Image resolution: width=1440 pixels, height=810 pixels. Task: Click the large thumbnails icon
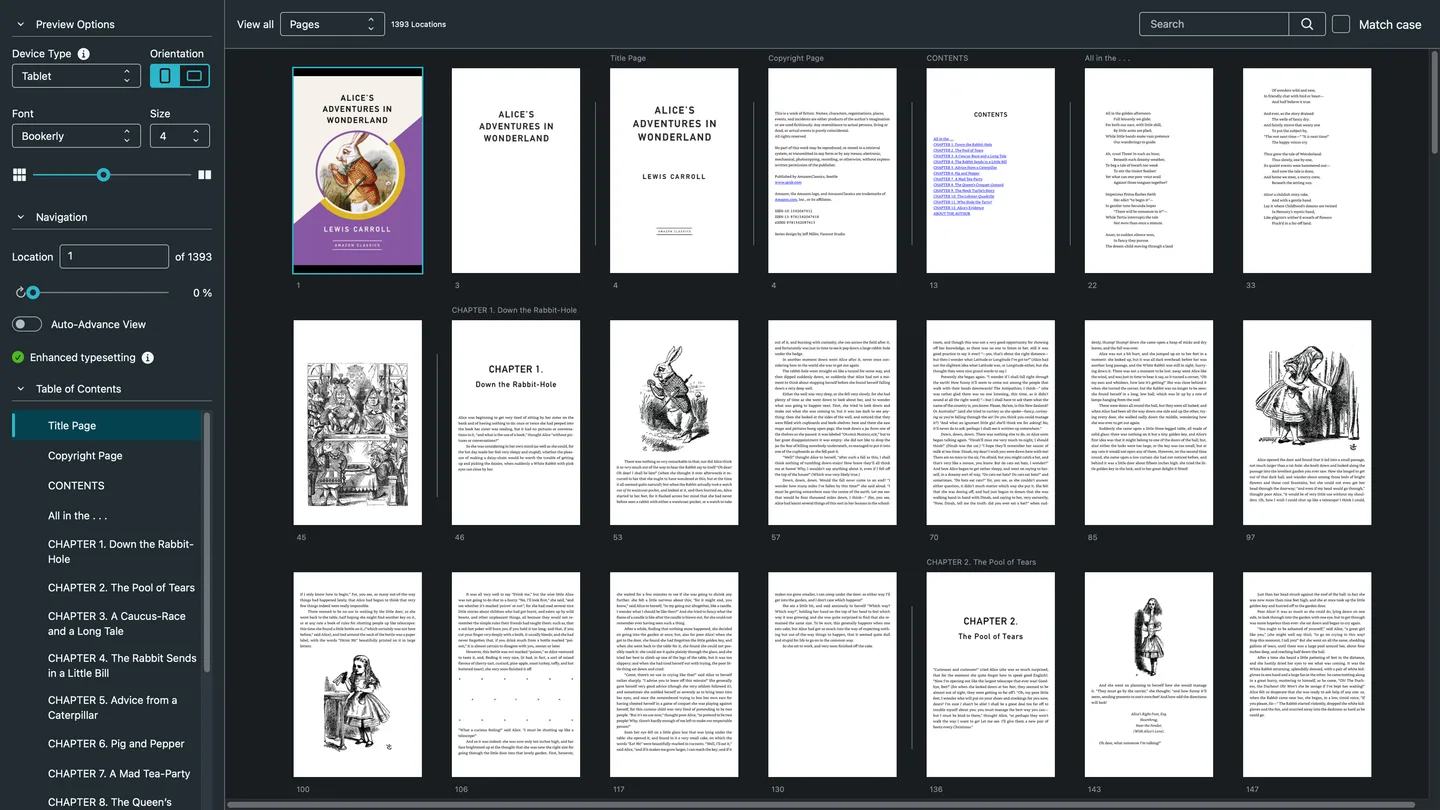(205, 175)
